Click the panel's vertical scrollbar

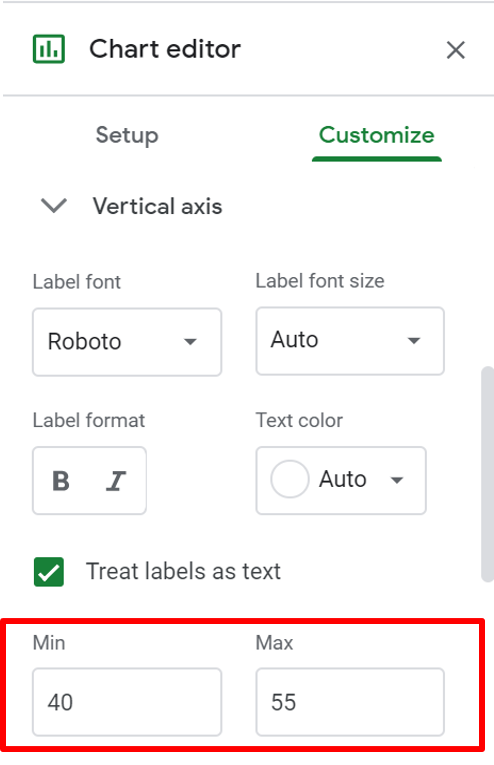[487, 474]
